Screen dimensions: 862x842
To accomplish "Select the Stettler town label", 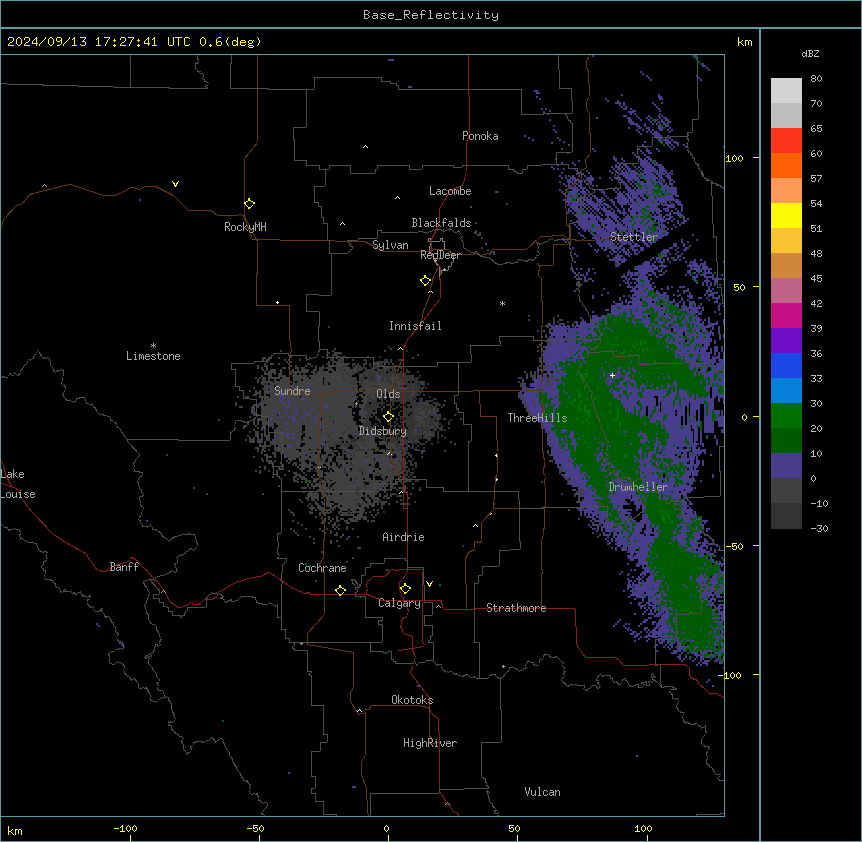I will [633, 237].
